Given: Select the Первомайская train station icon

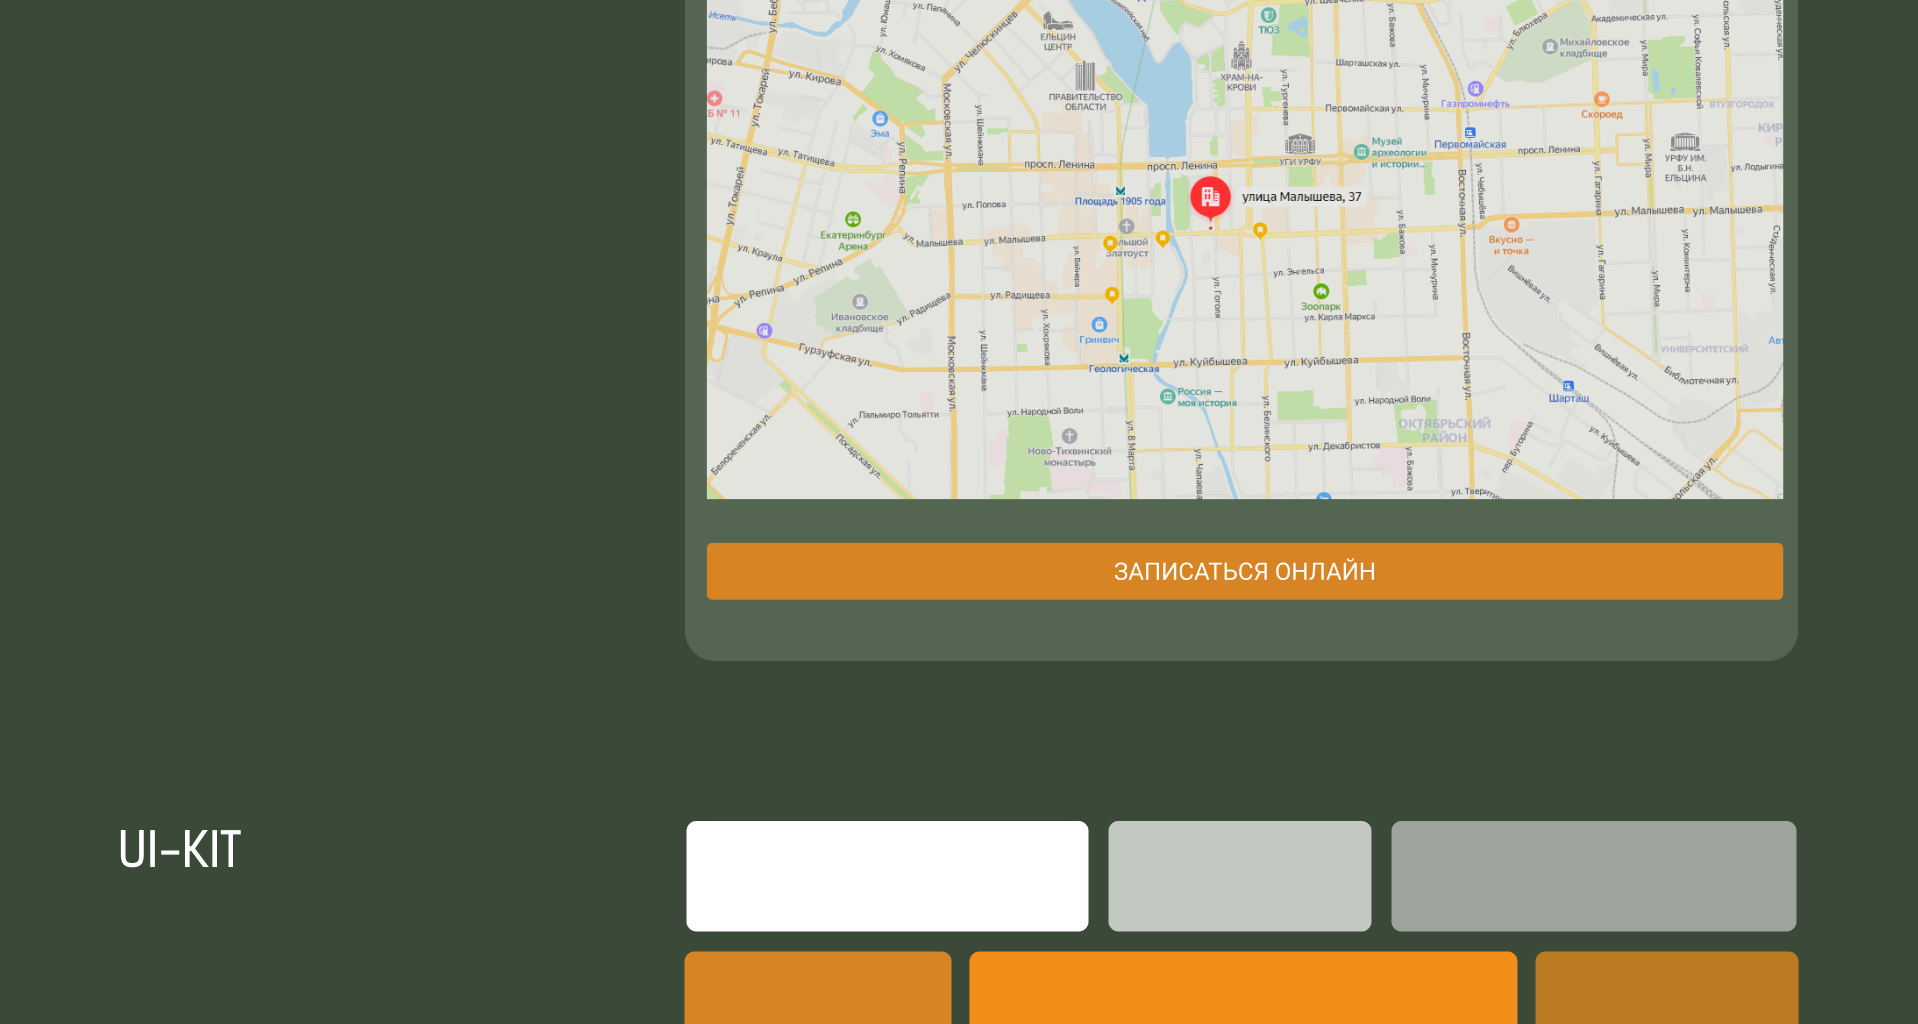Looking at the screenshot, I should (x=1470, y=133).
